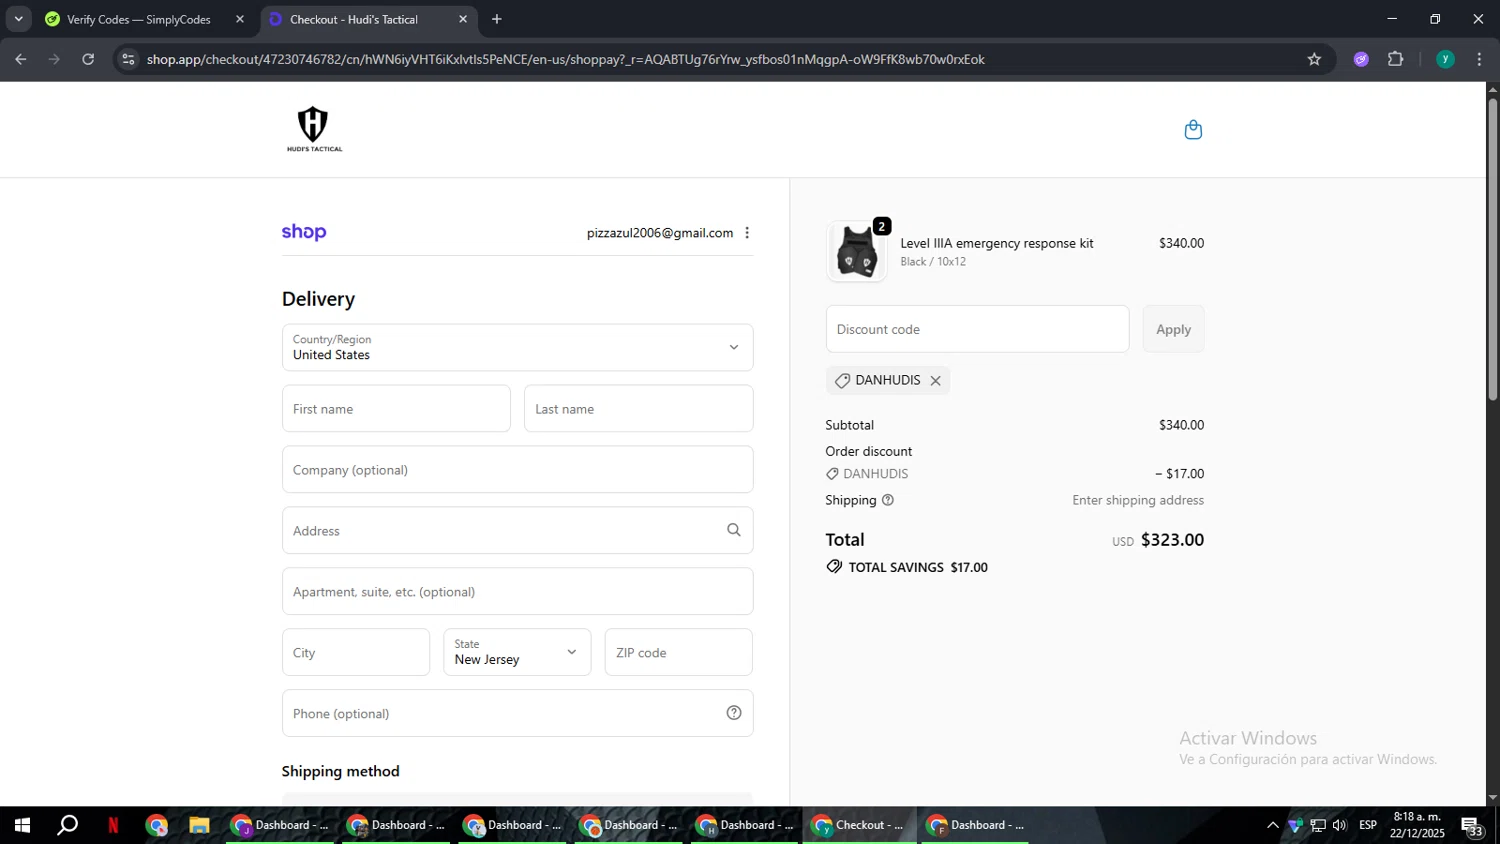The height and width of the screenshot is (844, 1500).
Task: Focus the City field
Action: point(356,652)
